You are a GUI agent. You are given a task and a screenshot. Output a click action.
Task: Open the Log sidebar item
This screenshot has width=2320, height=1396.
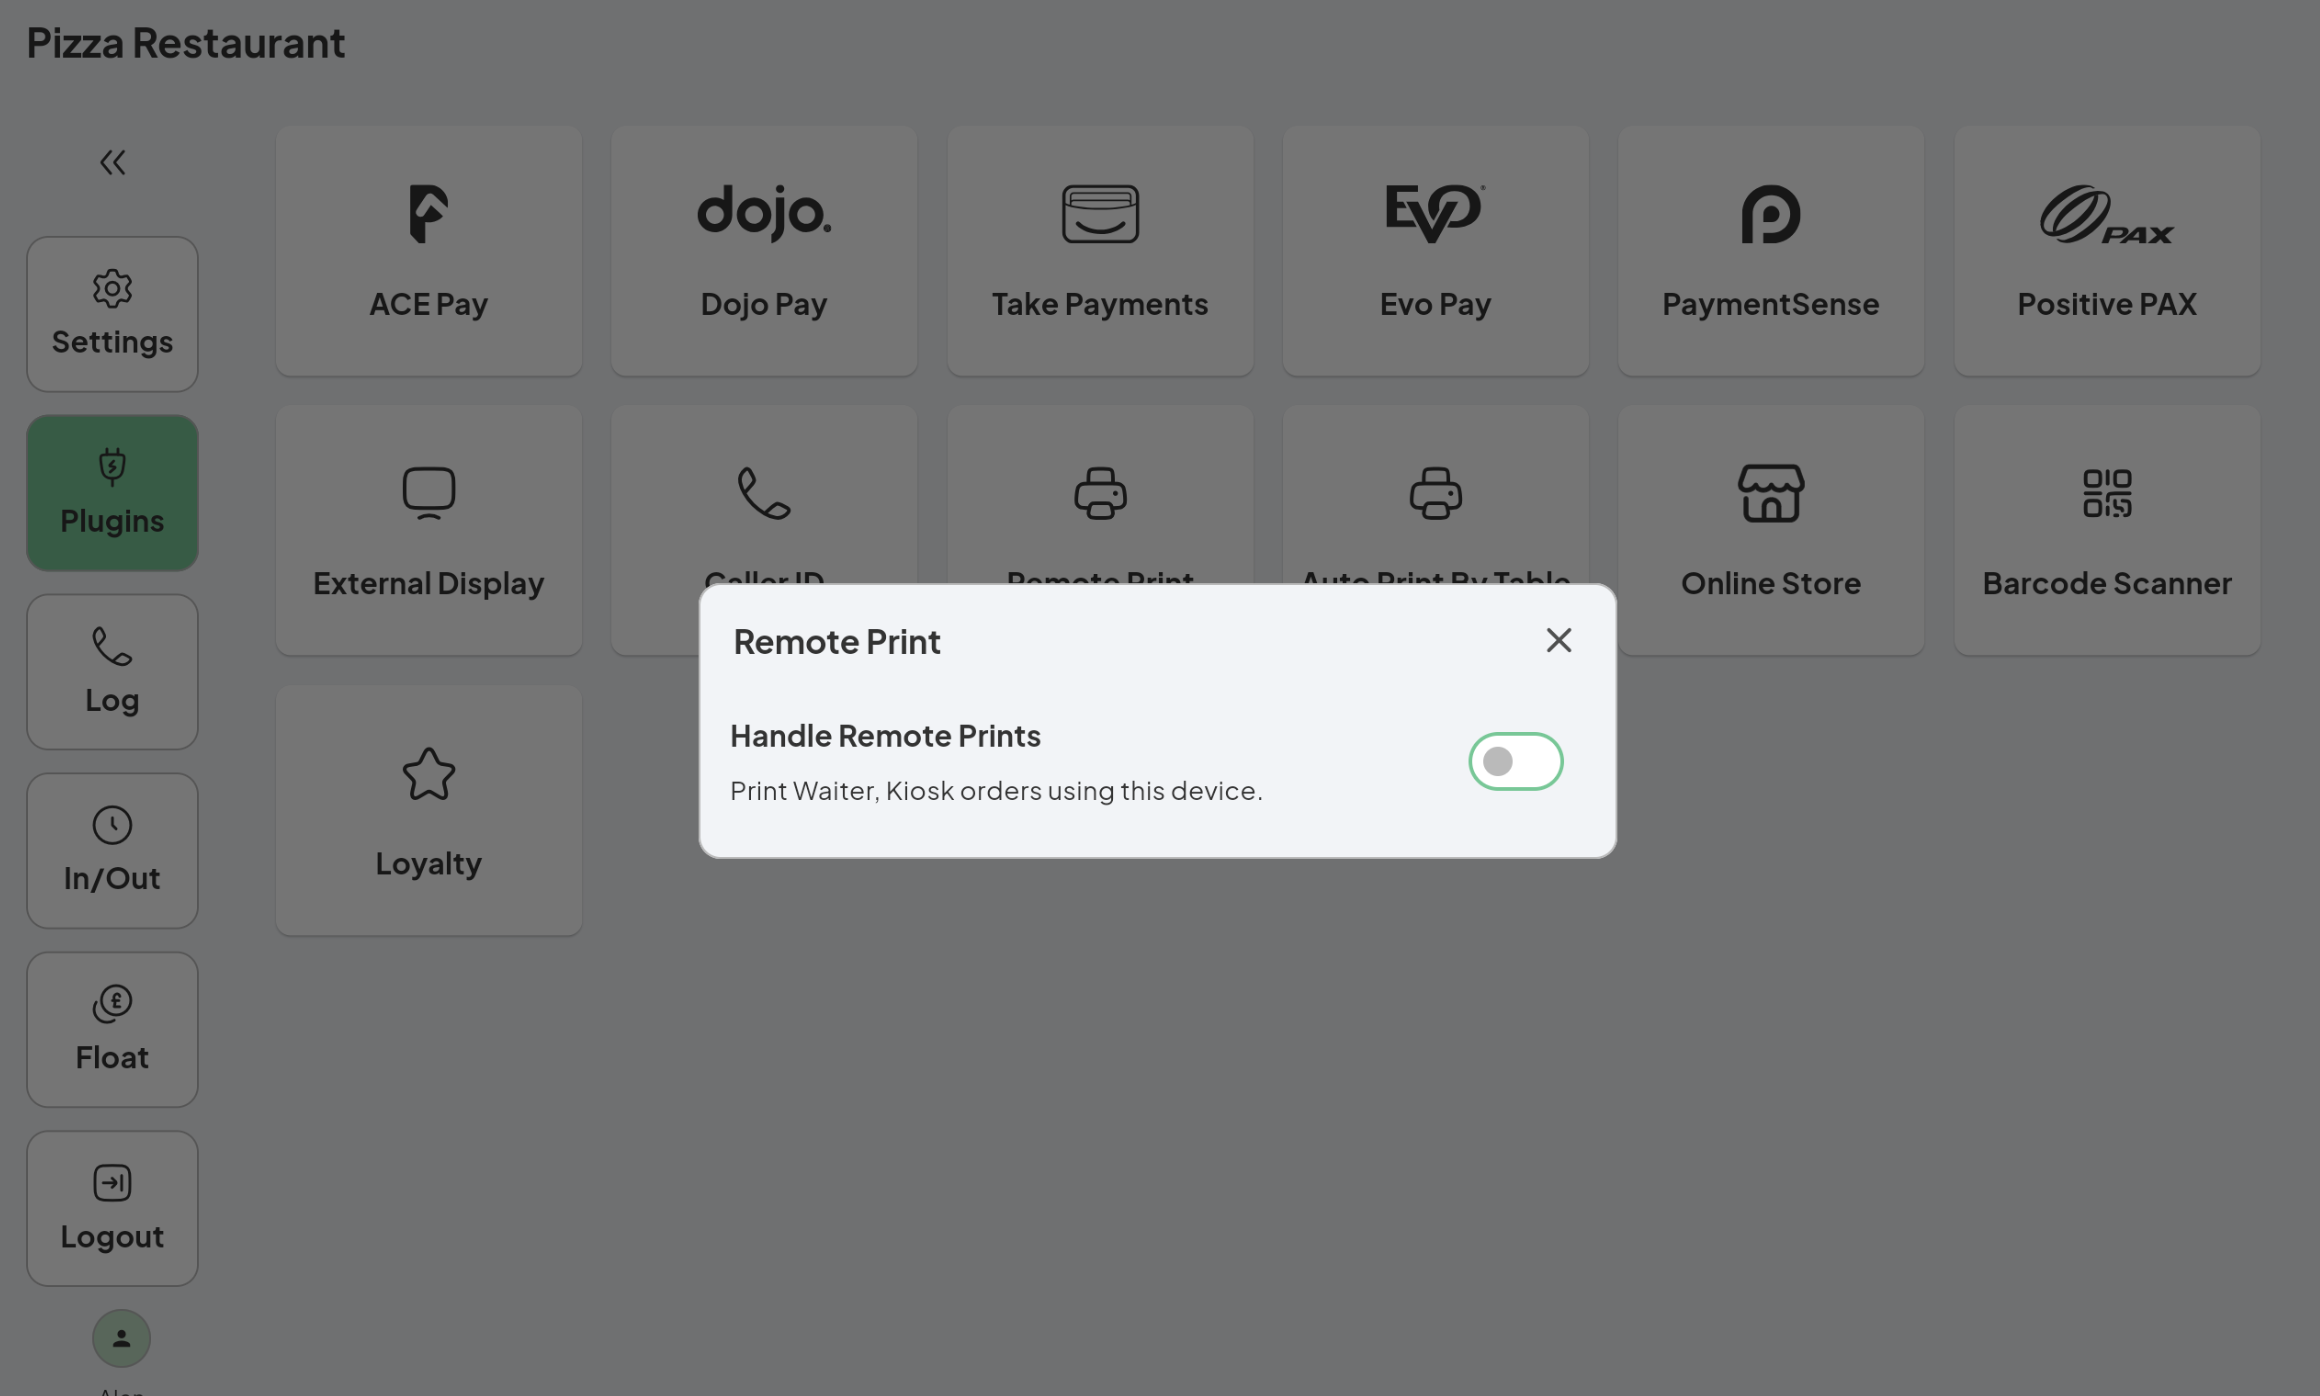click(112, 672)
